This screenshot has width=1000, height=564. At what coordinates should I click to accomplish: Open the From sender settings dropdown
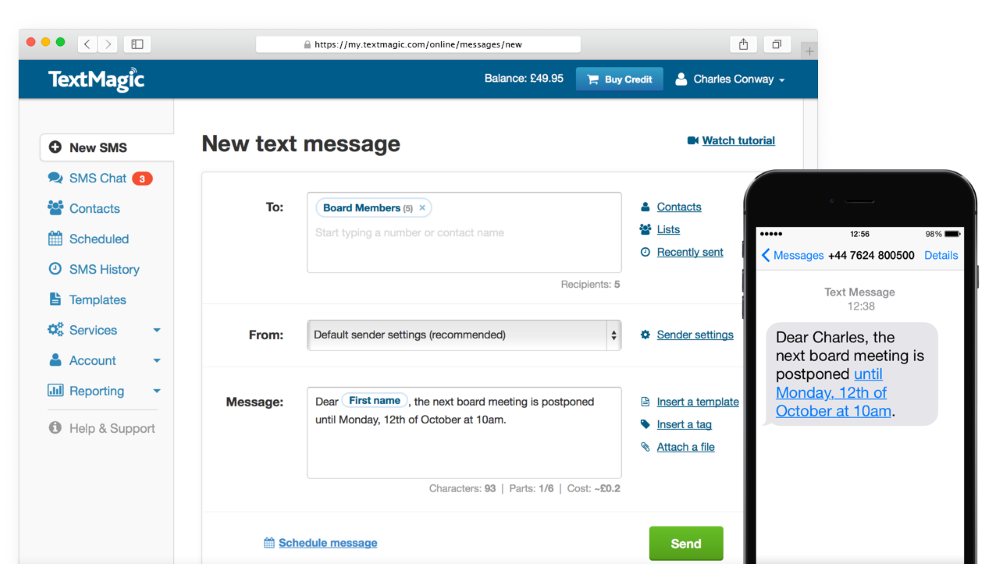coord(464,335)
